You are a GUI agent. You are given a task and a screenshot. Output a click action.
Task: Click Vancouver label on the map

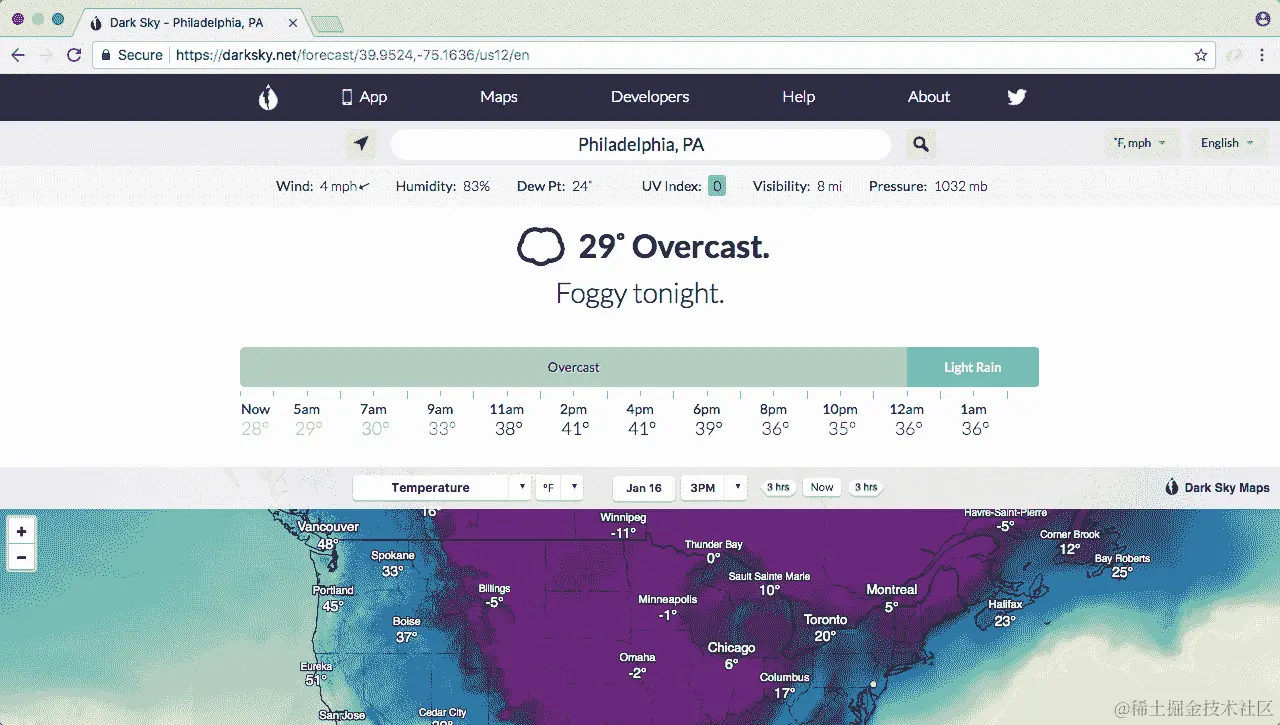[328, 527]
